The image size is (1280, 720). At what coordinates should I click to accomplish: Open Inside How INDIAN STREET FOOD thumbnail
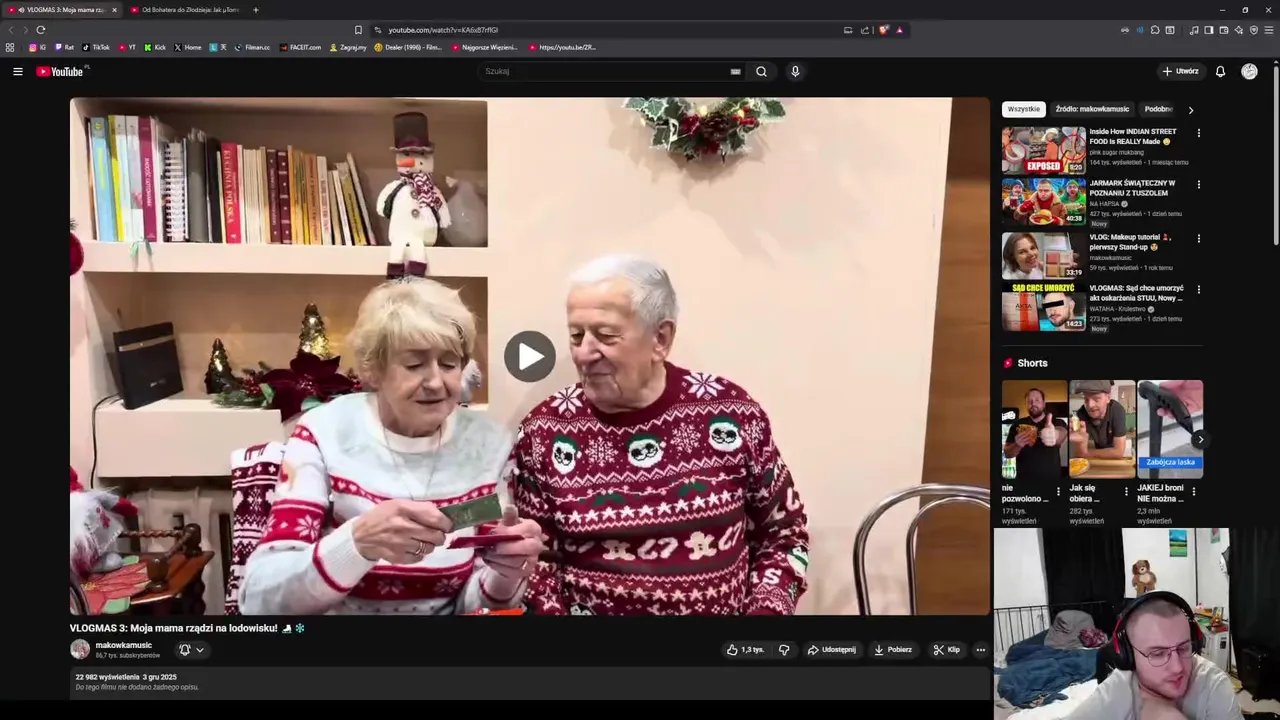[x=1043, y=150]
